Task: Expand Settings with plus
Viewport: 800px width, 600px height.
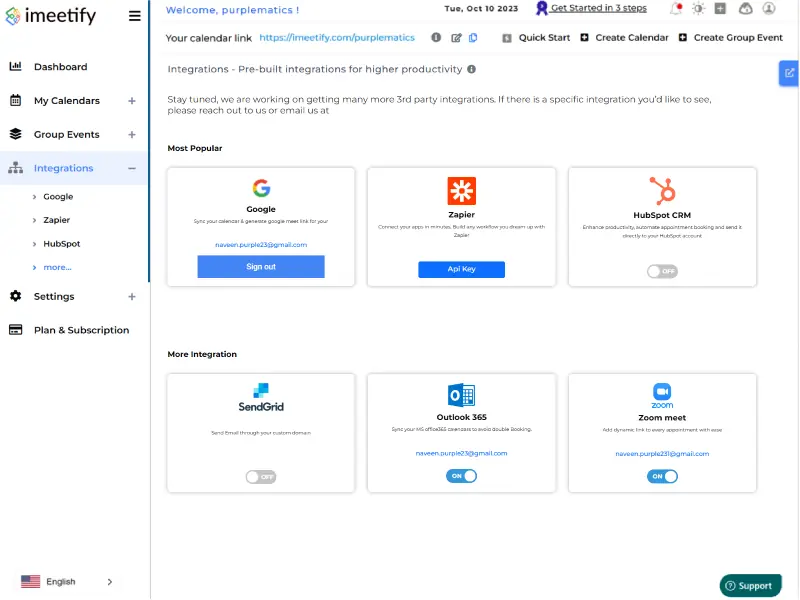Action: pyautogui.click(x=132, y=296)
